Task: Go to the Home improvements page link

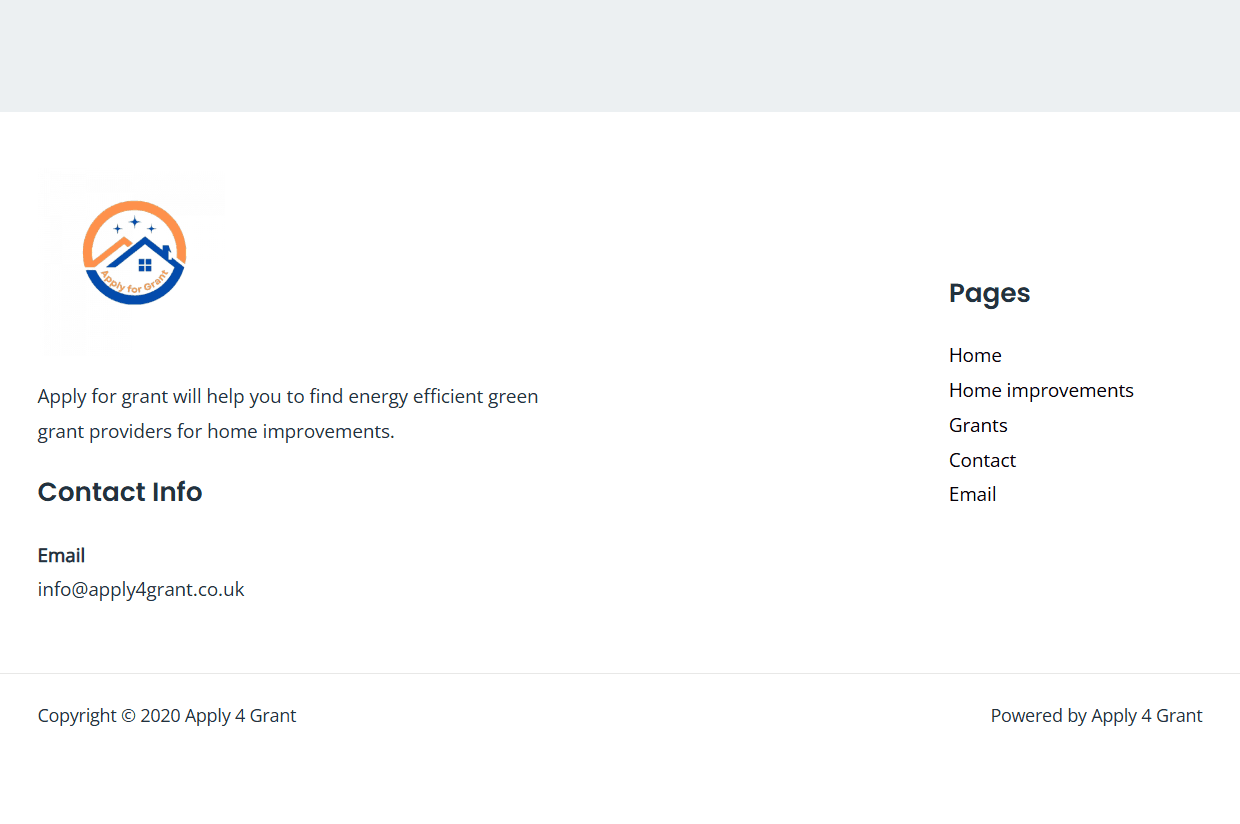Action: 1041,390
